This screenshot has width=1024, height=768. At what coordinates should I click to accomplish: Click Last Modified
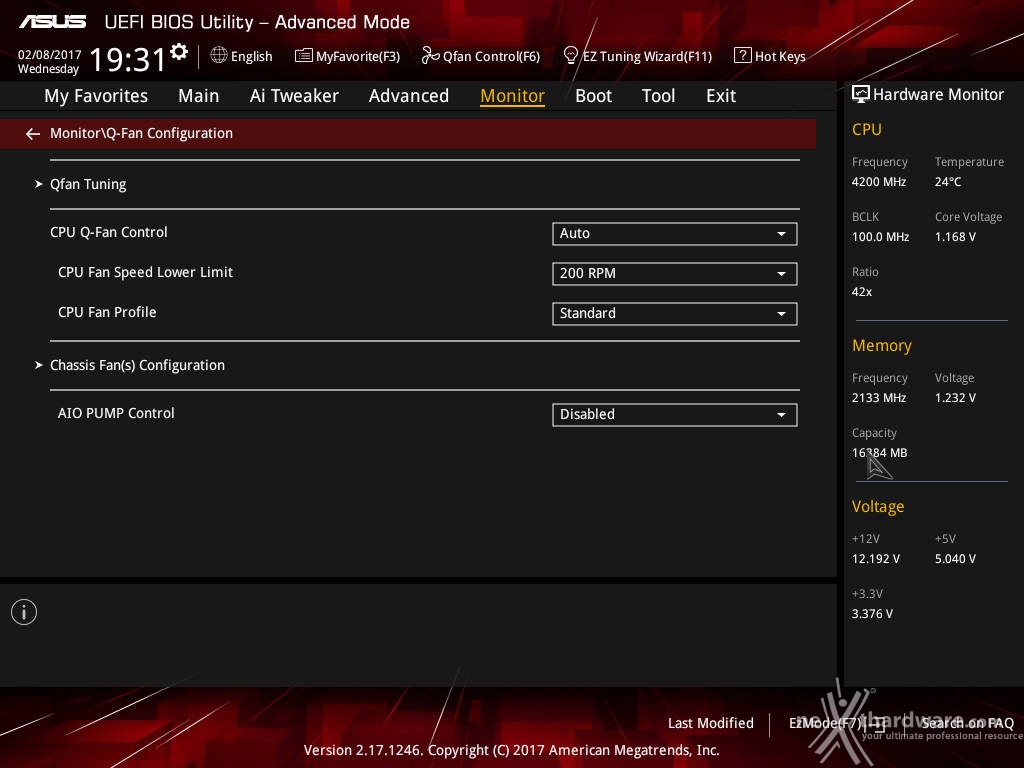click(711, 723)
